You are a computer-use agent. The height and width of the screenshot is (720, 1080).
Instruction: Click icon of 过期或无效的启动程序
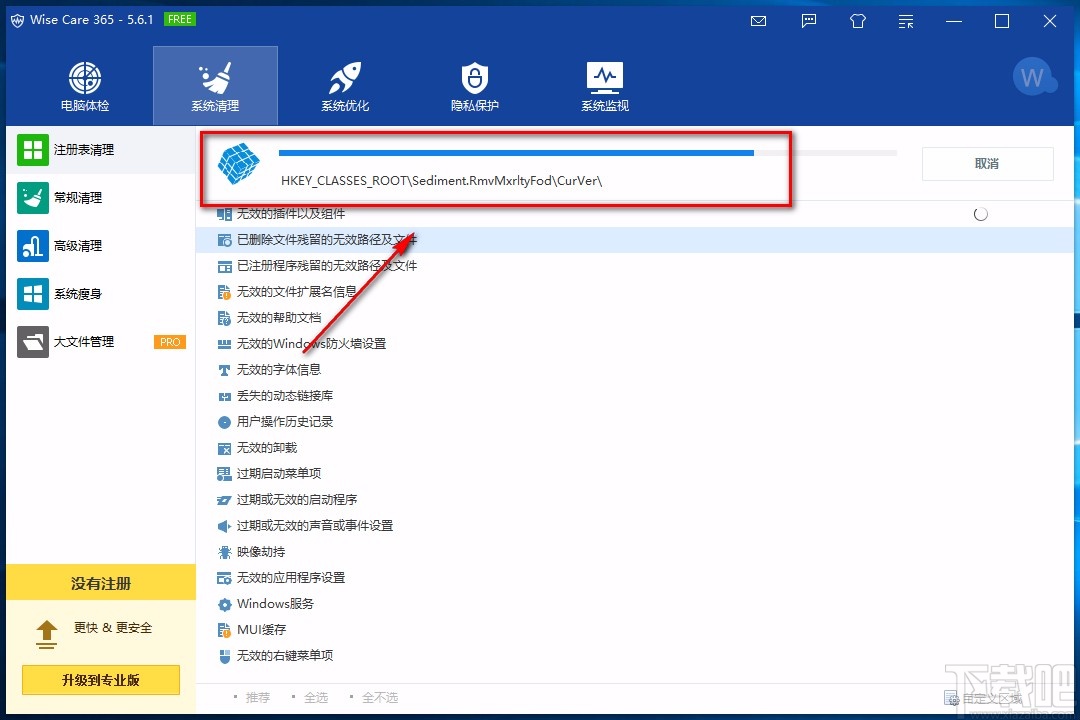pyautogui.click(x=224, y=500)
